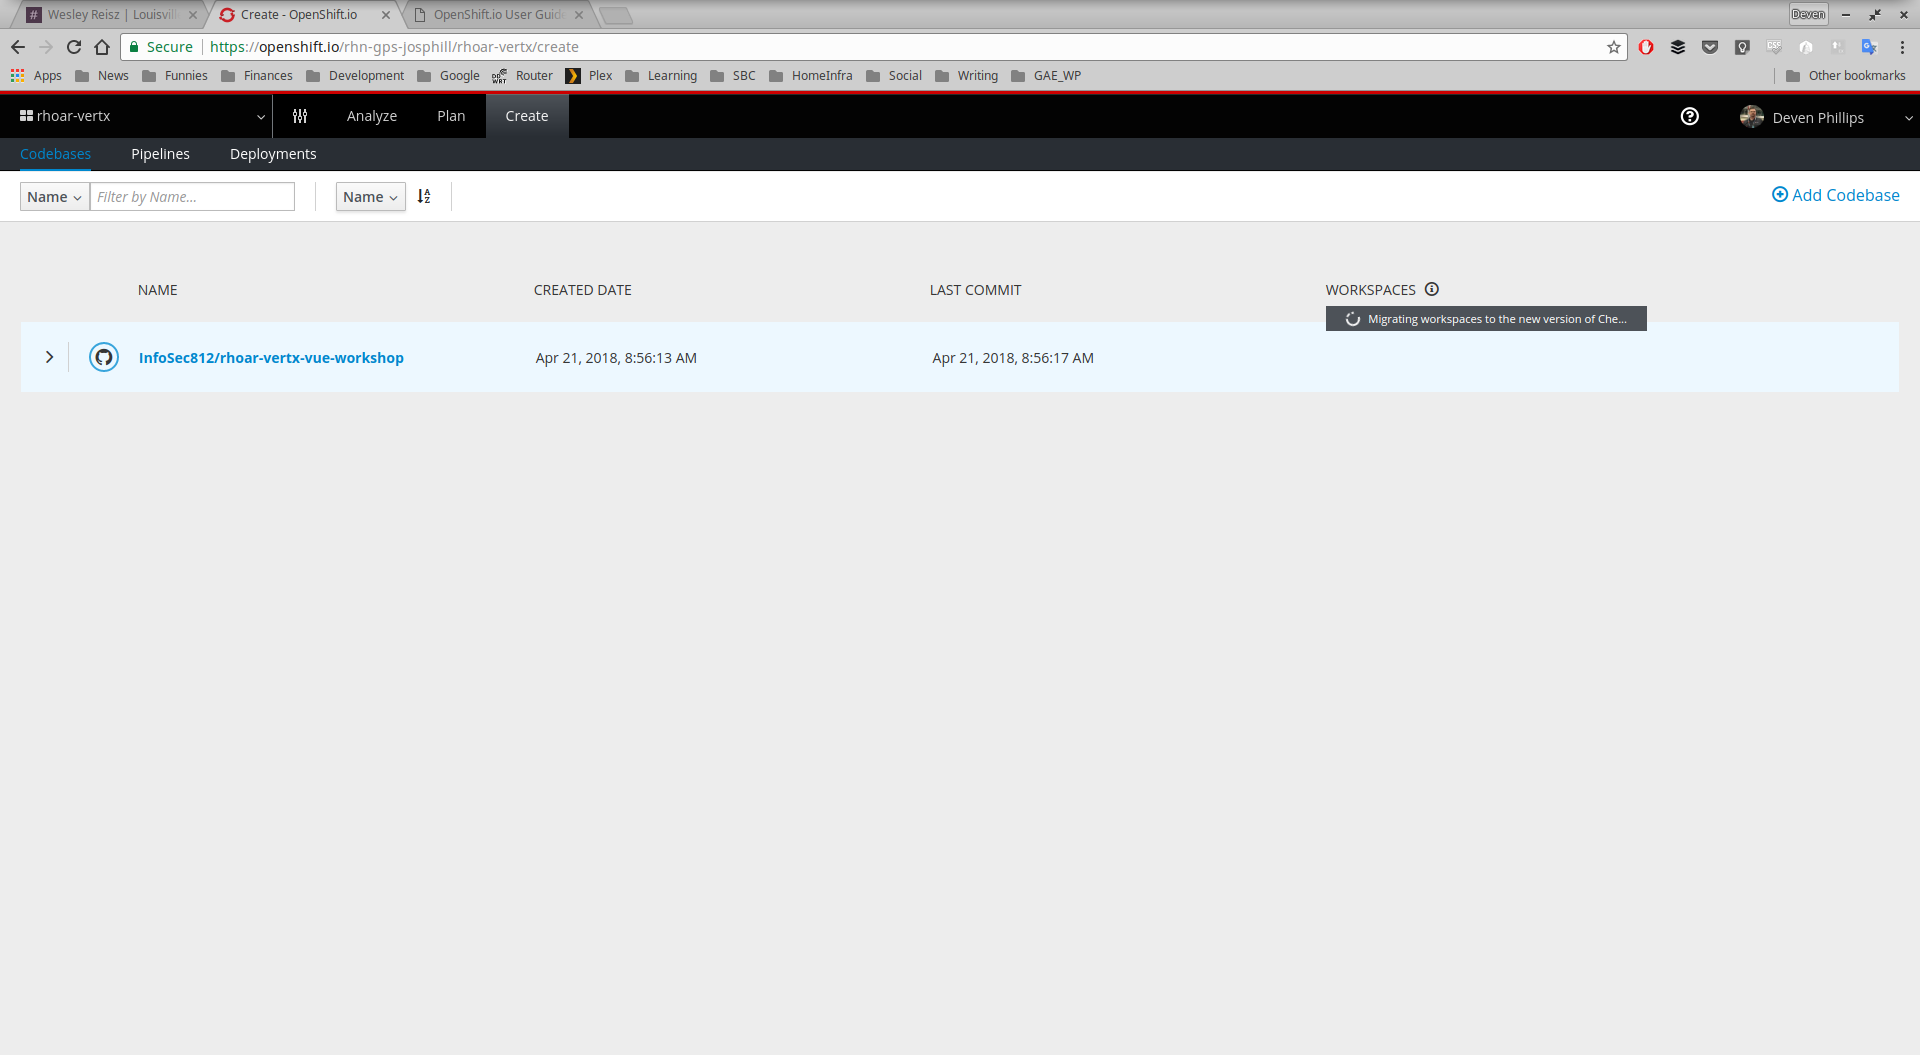Close the Wesley Reisz tab
The image size is (1920, 1055).
tap(193, 15)
